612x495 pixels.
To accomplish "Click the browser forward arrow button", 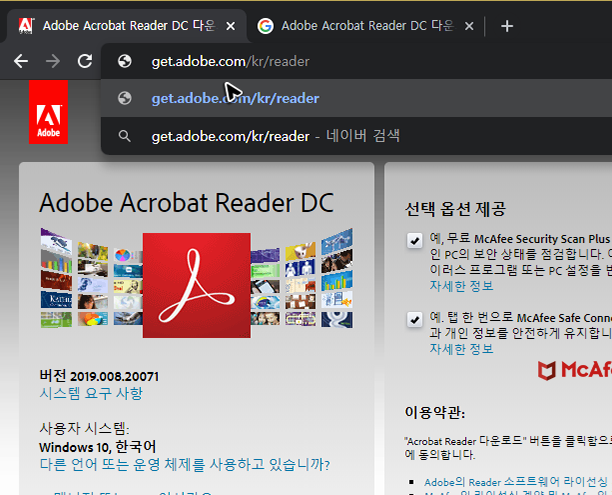I will click(x=53, y=61).
